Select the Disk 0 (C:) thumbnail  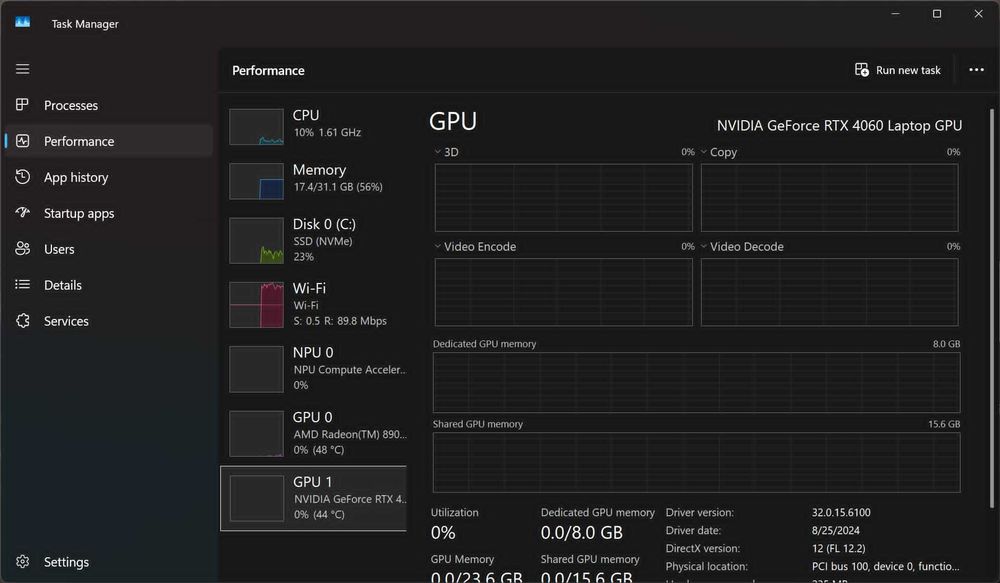click(x=256, y=240)
